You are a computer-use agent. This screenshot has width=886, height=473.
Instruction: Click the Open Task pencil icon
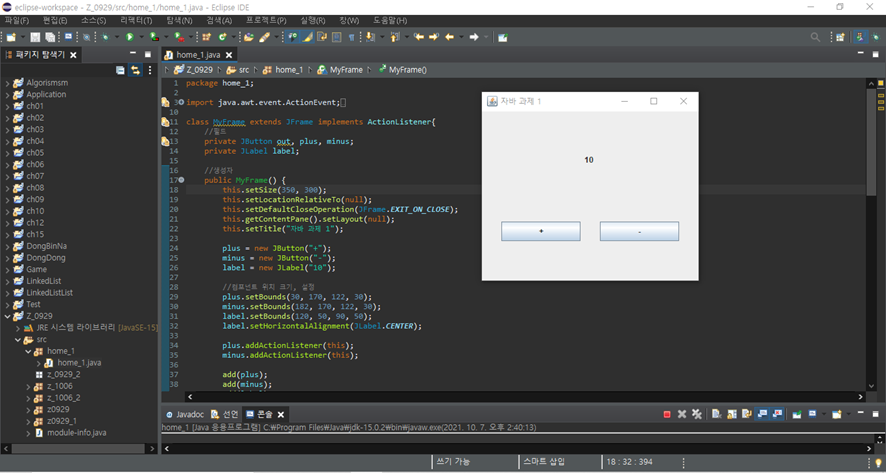coord(264,37)
